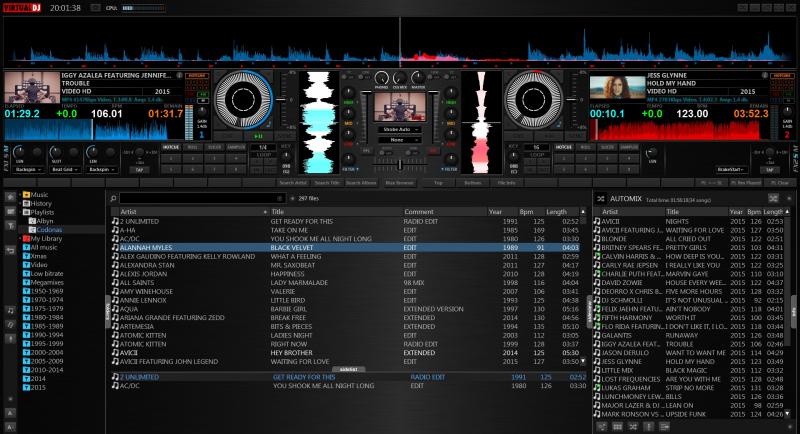Click the AUTOMIX shuffle icon
Viewport: 800px width, 434px height.
pyautogui.click(x=601, y=198)
